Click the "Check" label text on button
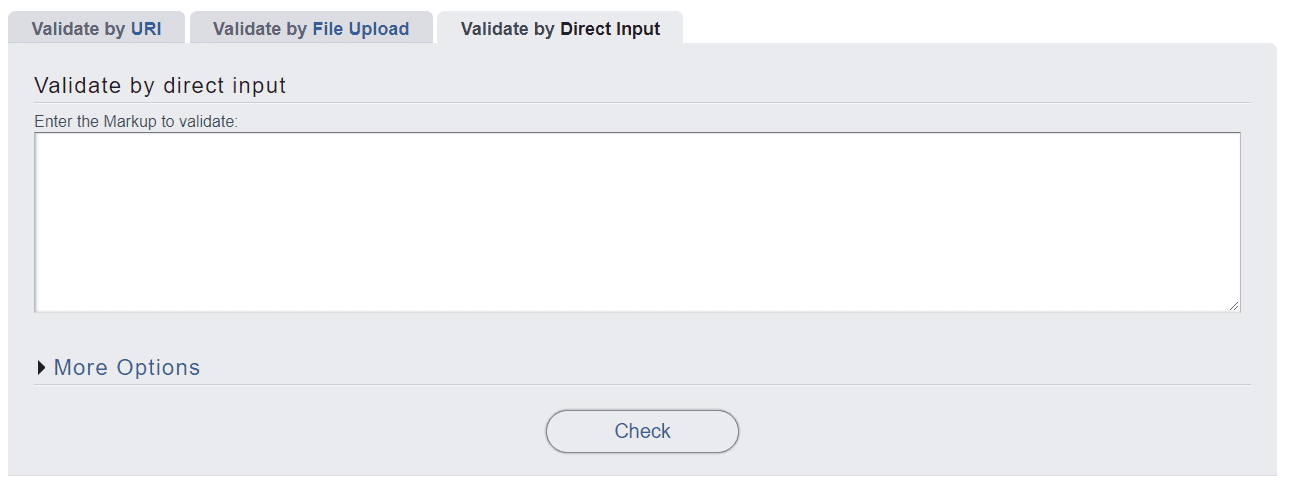The height and width of the screenshot is (488, 1289). [642, 431]
